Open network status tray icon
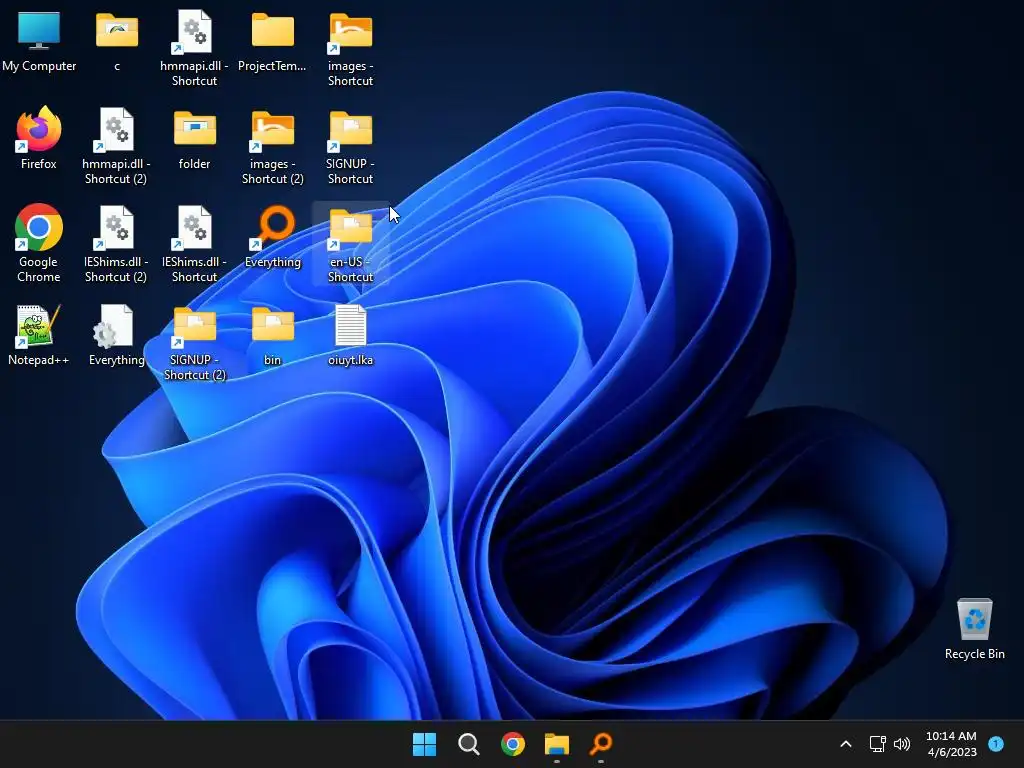 pos(878,744)
